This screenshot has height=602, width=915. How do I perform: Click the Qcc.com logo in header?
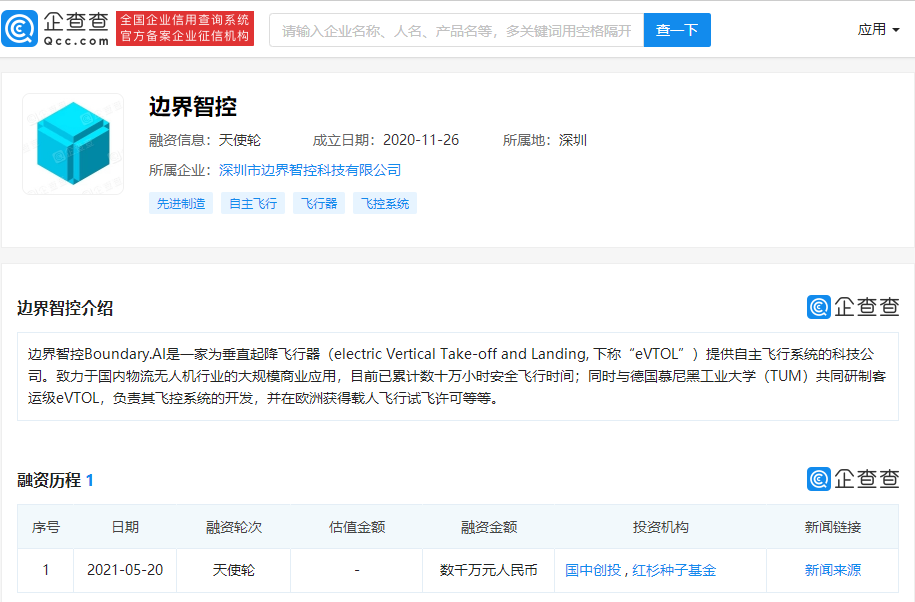pyautogui.click(x=56, y=29)
